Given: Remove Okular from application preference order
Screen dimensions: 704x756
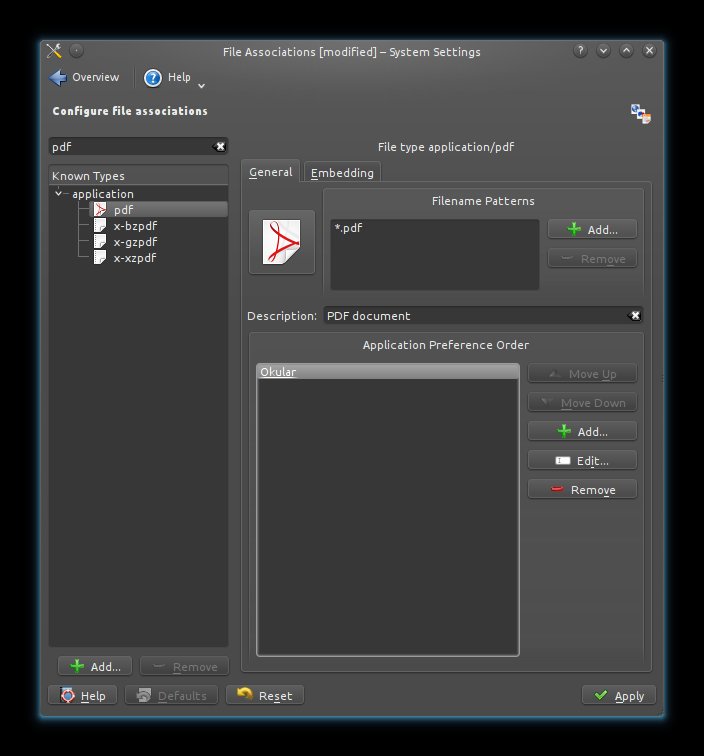Looking at the screenshot, I should tap(582, 489).
